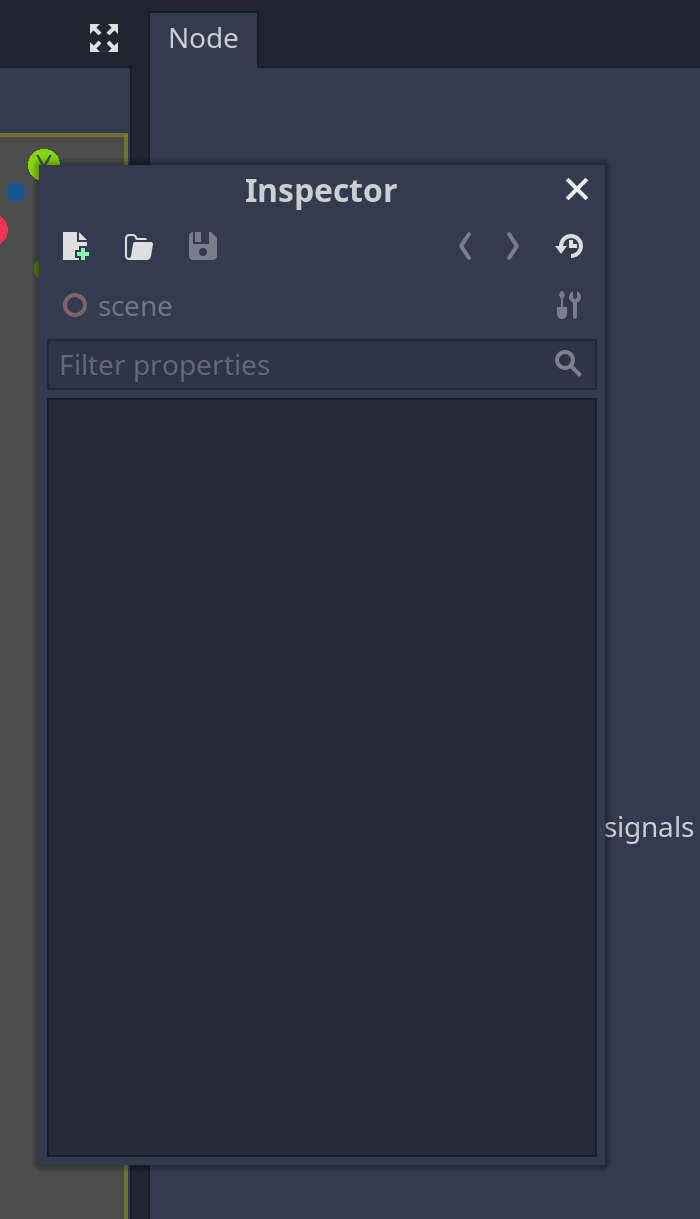Open extra resource options with the tools icon

(x=567, y=306)
